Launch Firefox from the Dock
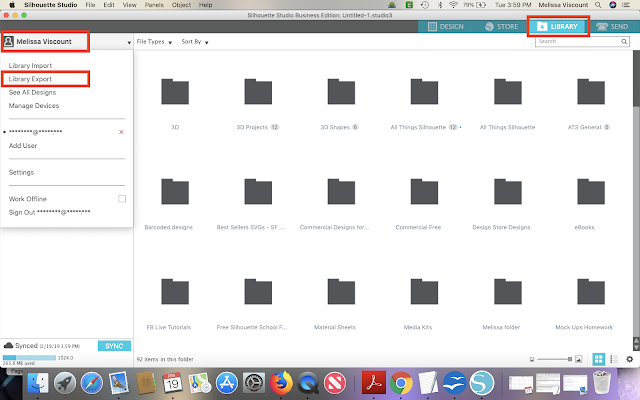Viewport: 640px width, 400px height. click(281, 383)
